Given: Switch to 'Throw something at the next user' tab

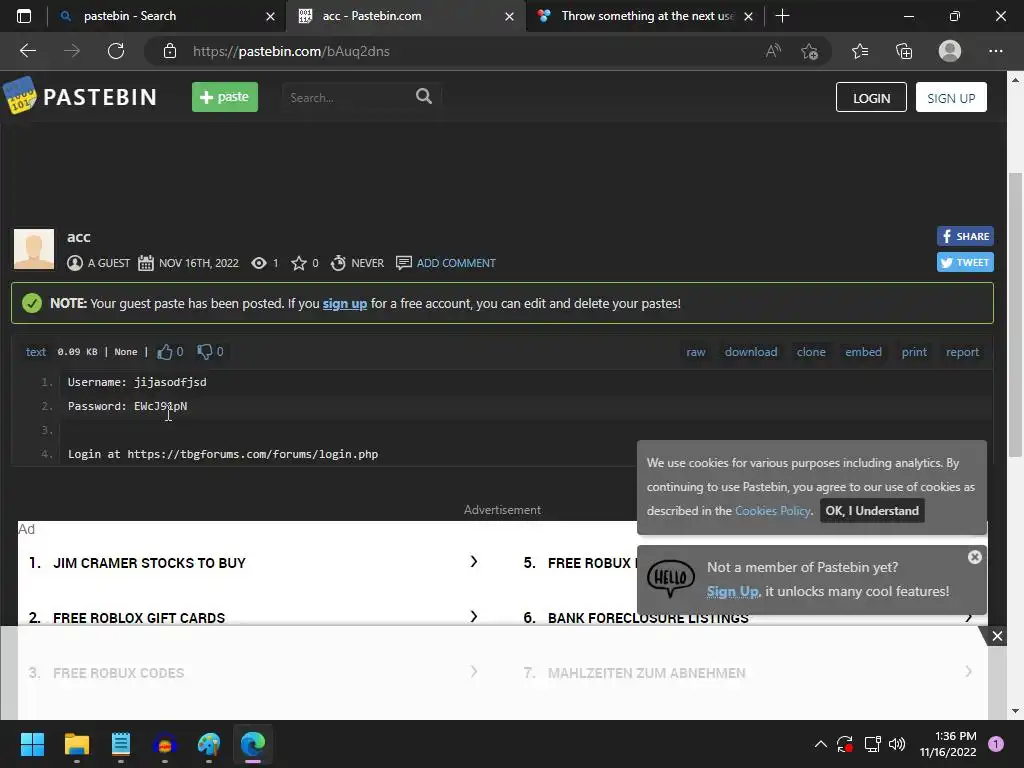Looking at the screenshot, I should pos(647,16).
